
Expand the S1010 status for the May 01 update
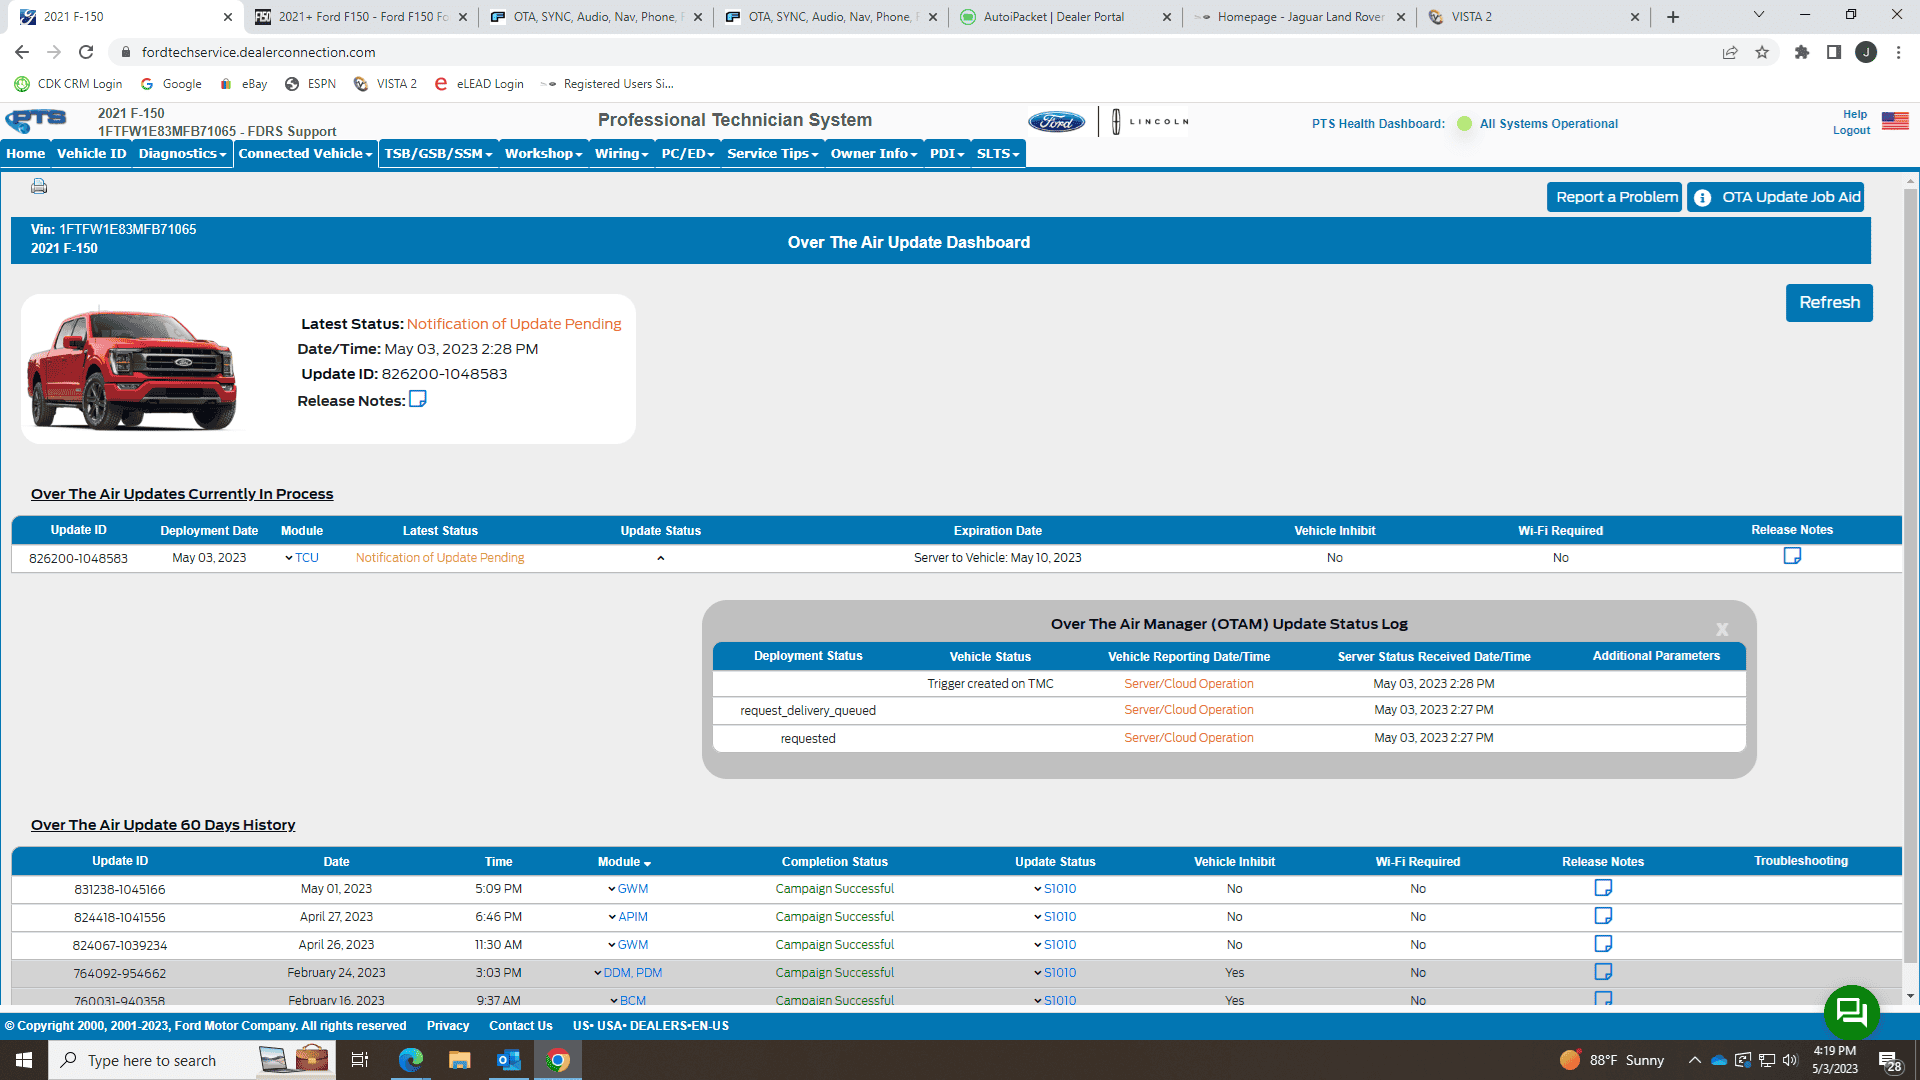(1055, 889)
